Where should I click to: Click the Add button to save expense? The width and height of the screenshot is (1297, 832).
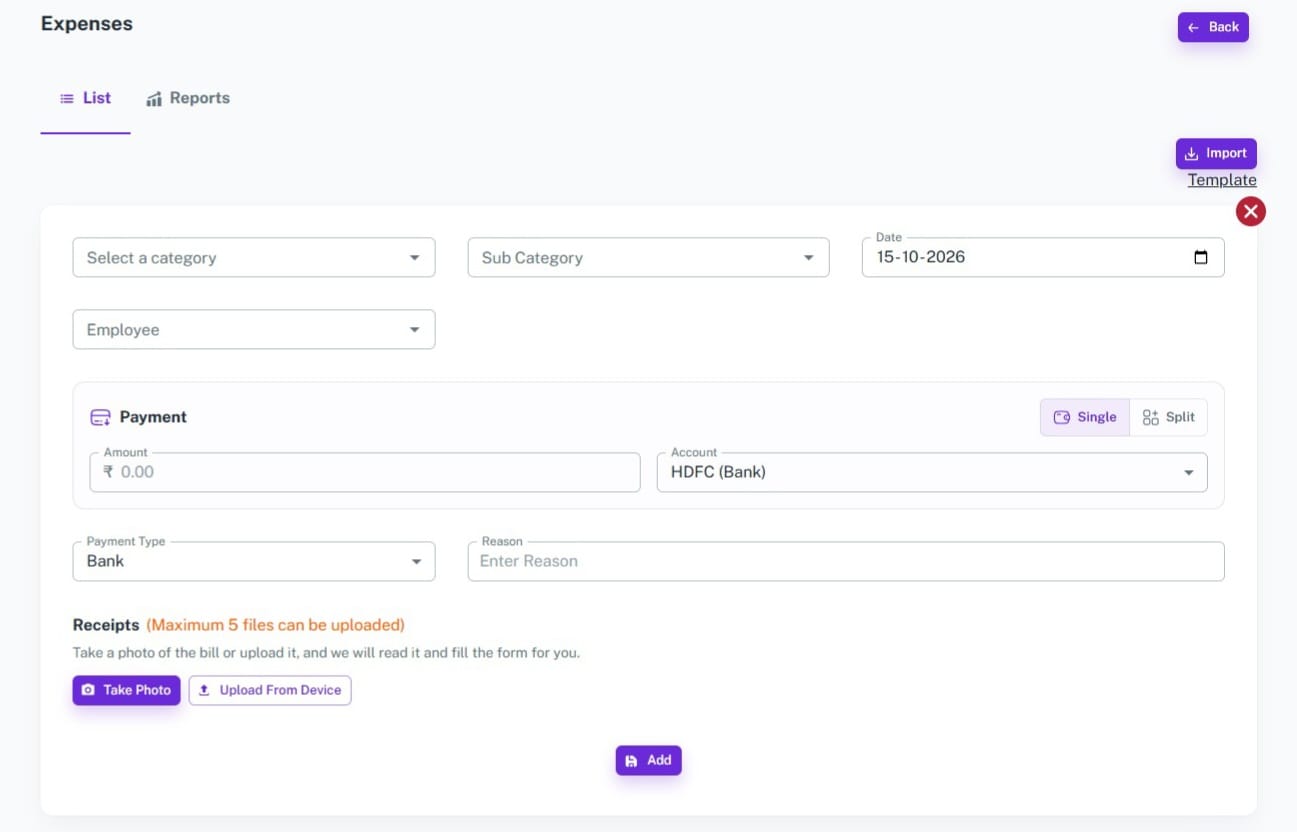click(x=648, y=760)
